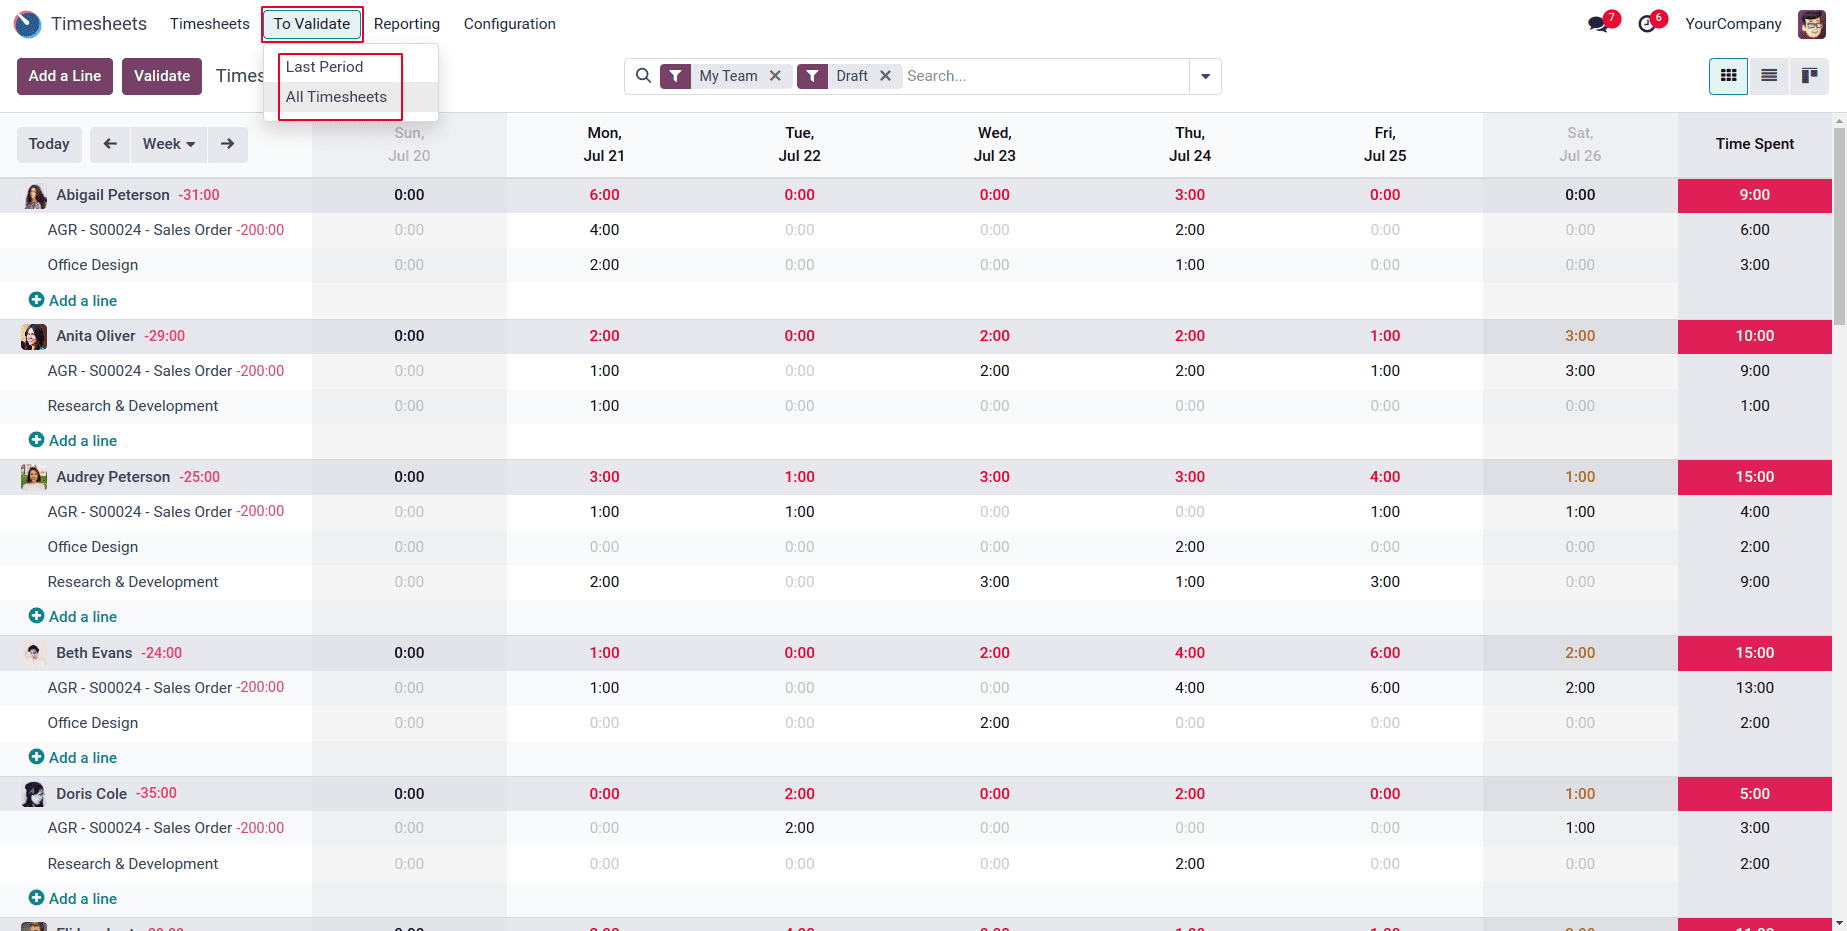Click the search magnifier icon
The image size is (1847, 931).
(x=643, y=75)
